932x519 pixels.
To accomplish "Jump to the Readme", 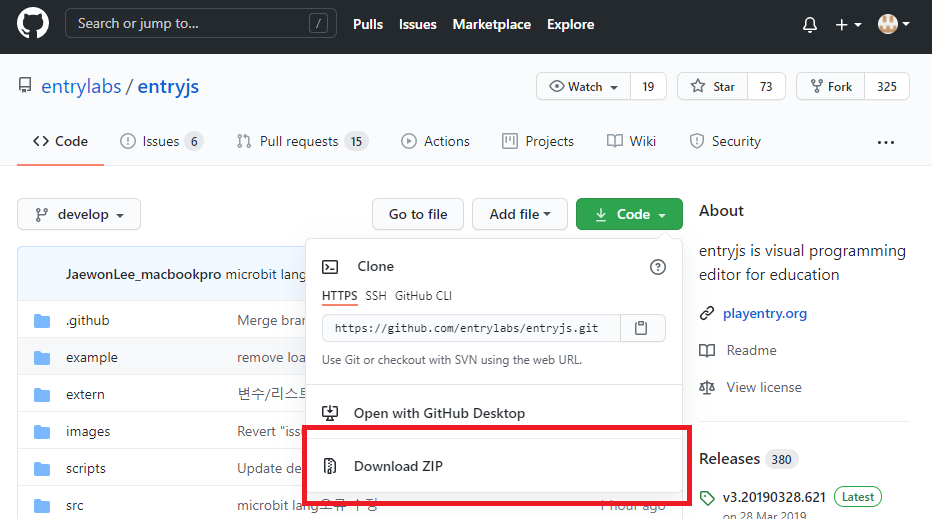I will (x=751, y=350).
